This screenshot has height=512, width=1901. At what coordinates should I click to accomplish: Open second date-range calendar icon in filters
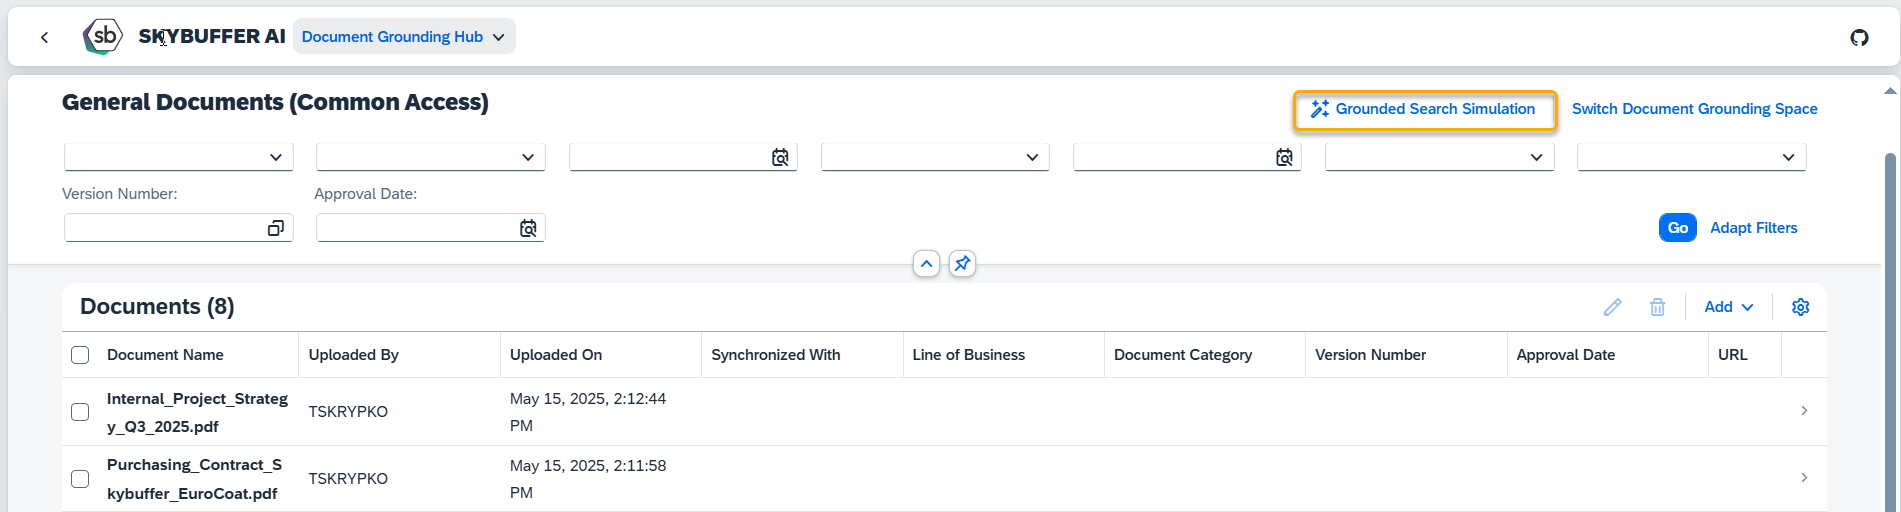[x=1284, y=157]
